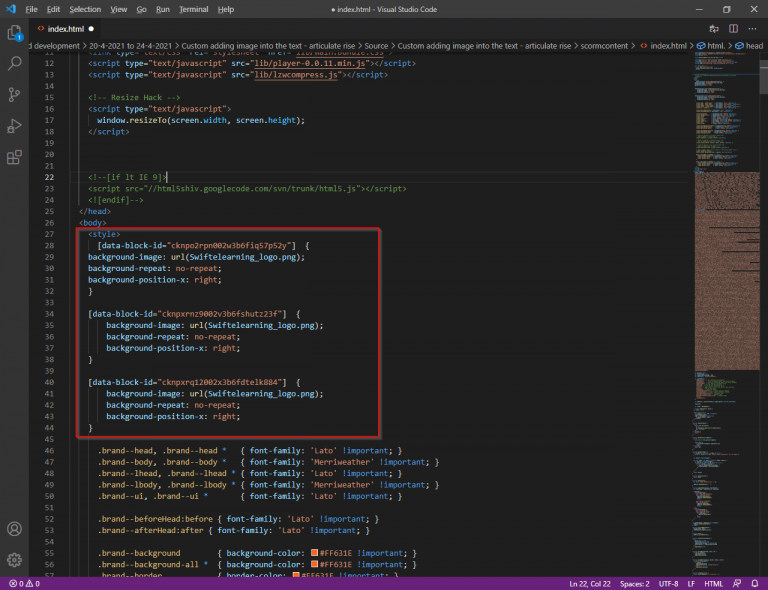Open the Source Control view

click(15, 95)
